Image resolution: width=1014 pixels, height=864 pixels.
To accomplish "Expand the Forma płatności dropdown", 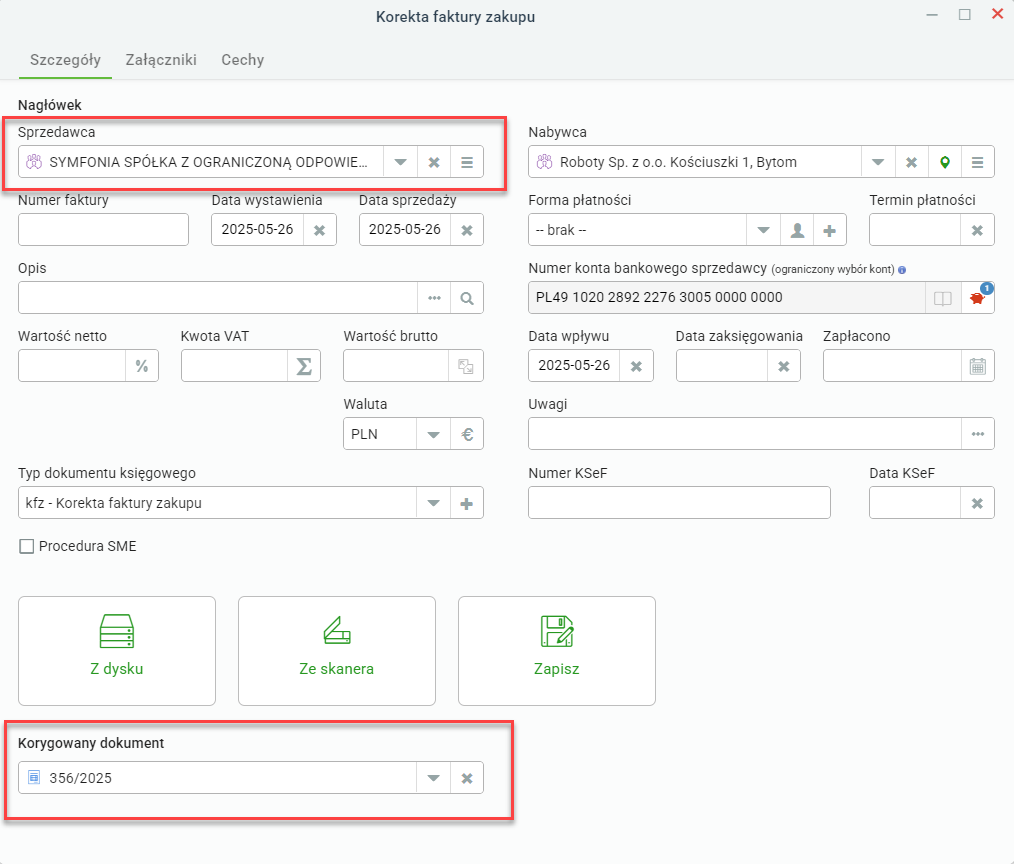I will pos(763,230).
